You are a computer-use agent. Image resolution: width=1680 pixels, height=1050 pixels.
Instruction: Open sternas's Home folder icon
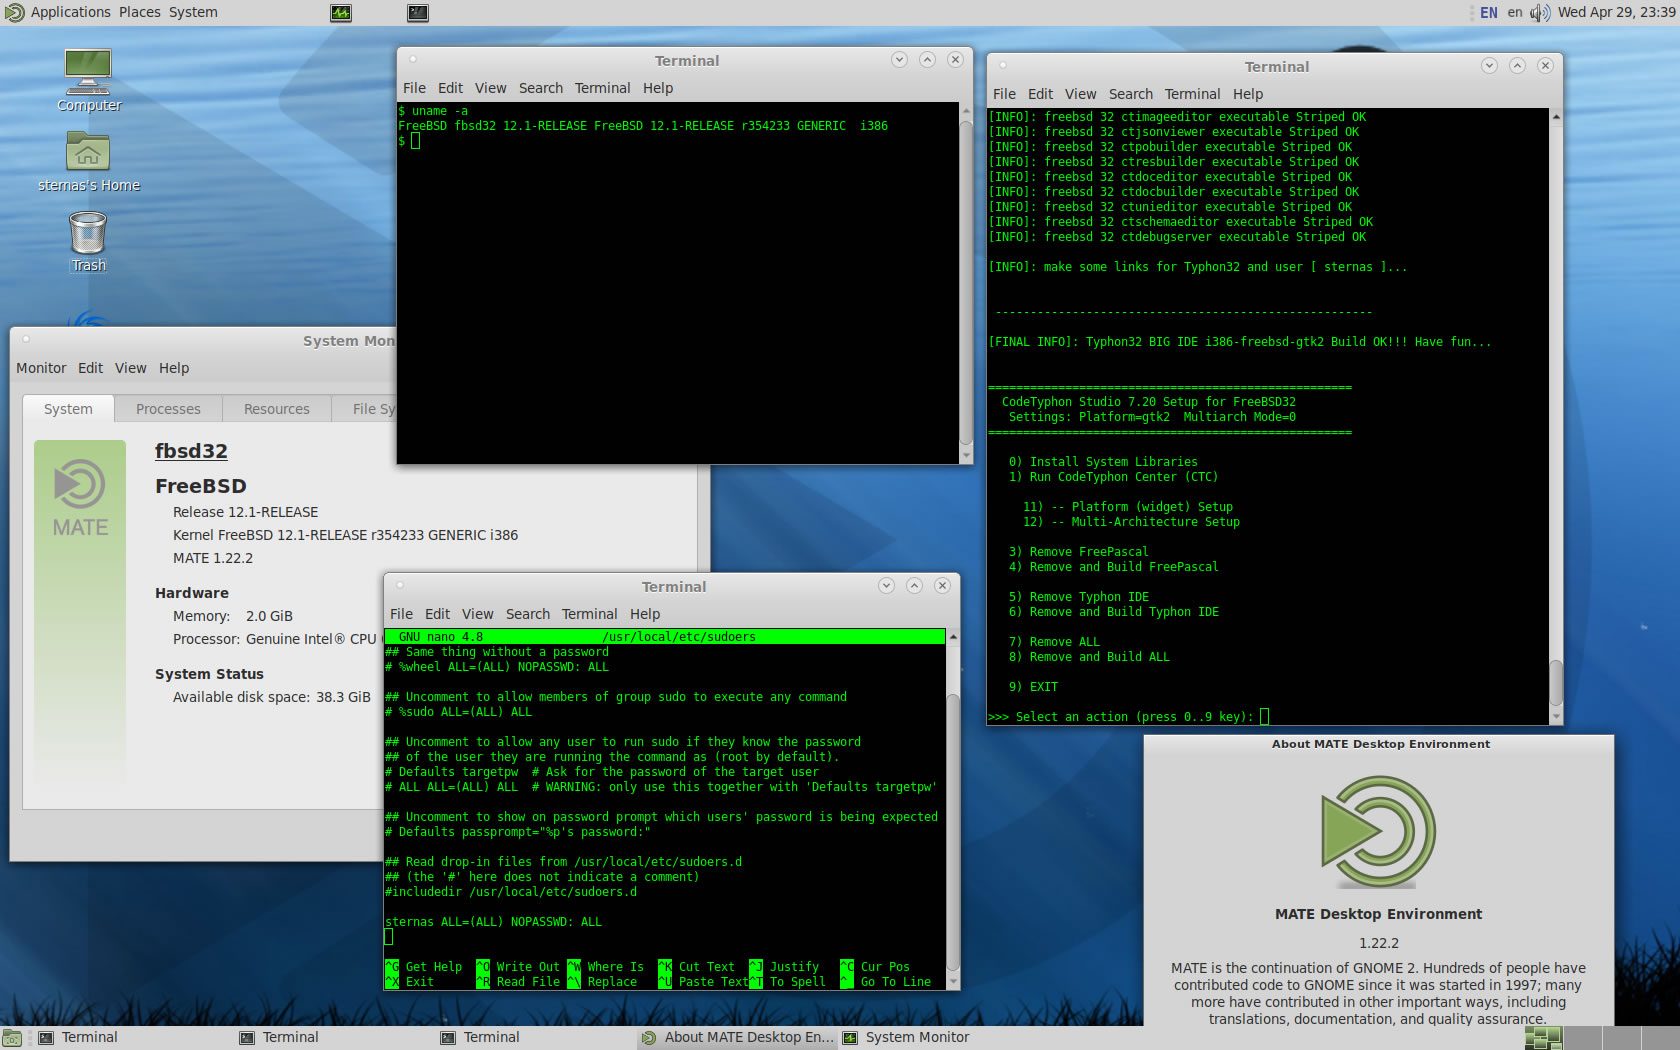88,162
